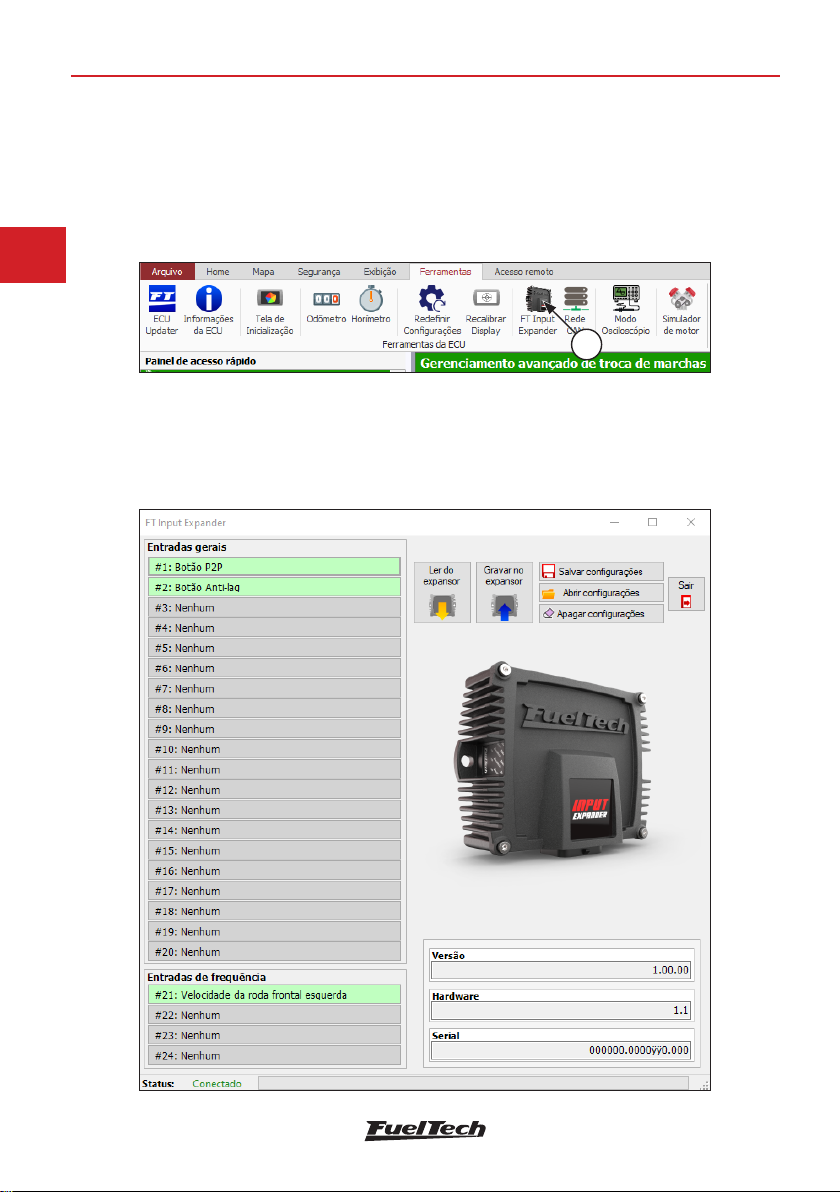Screen dimensions: 840x1192
Task: Open Recalibrar Display tool
Action: pyautogui.click(x=487, y=300)
